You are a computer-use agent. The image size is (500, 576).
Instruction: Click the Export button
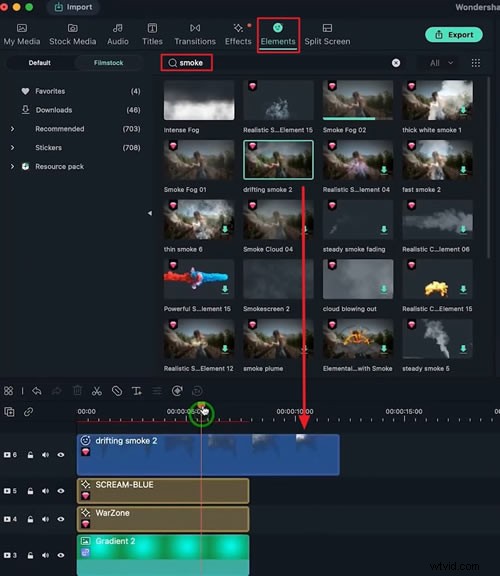click(454, 35)
